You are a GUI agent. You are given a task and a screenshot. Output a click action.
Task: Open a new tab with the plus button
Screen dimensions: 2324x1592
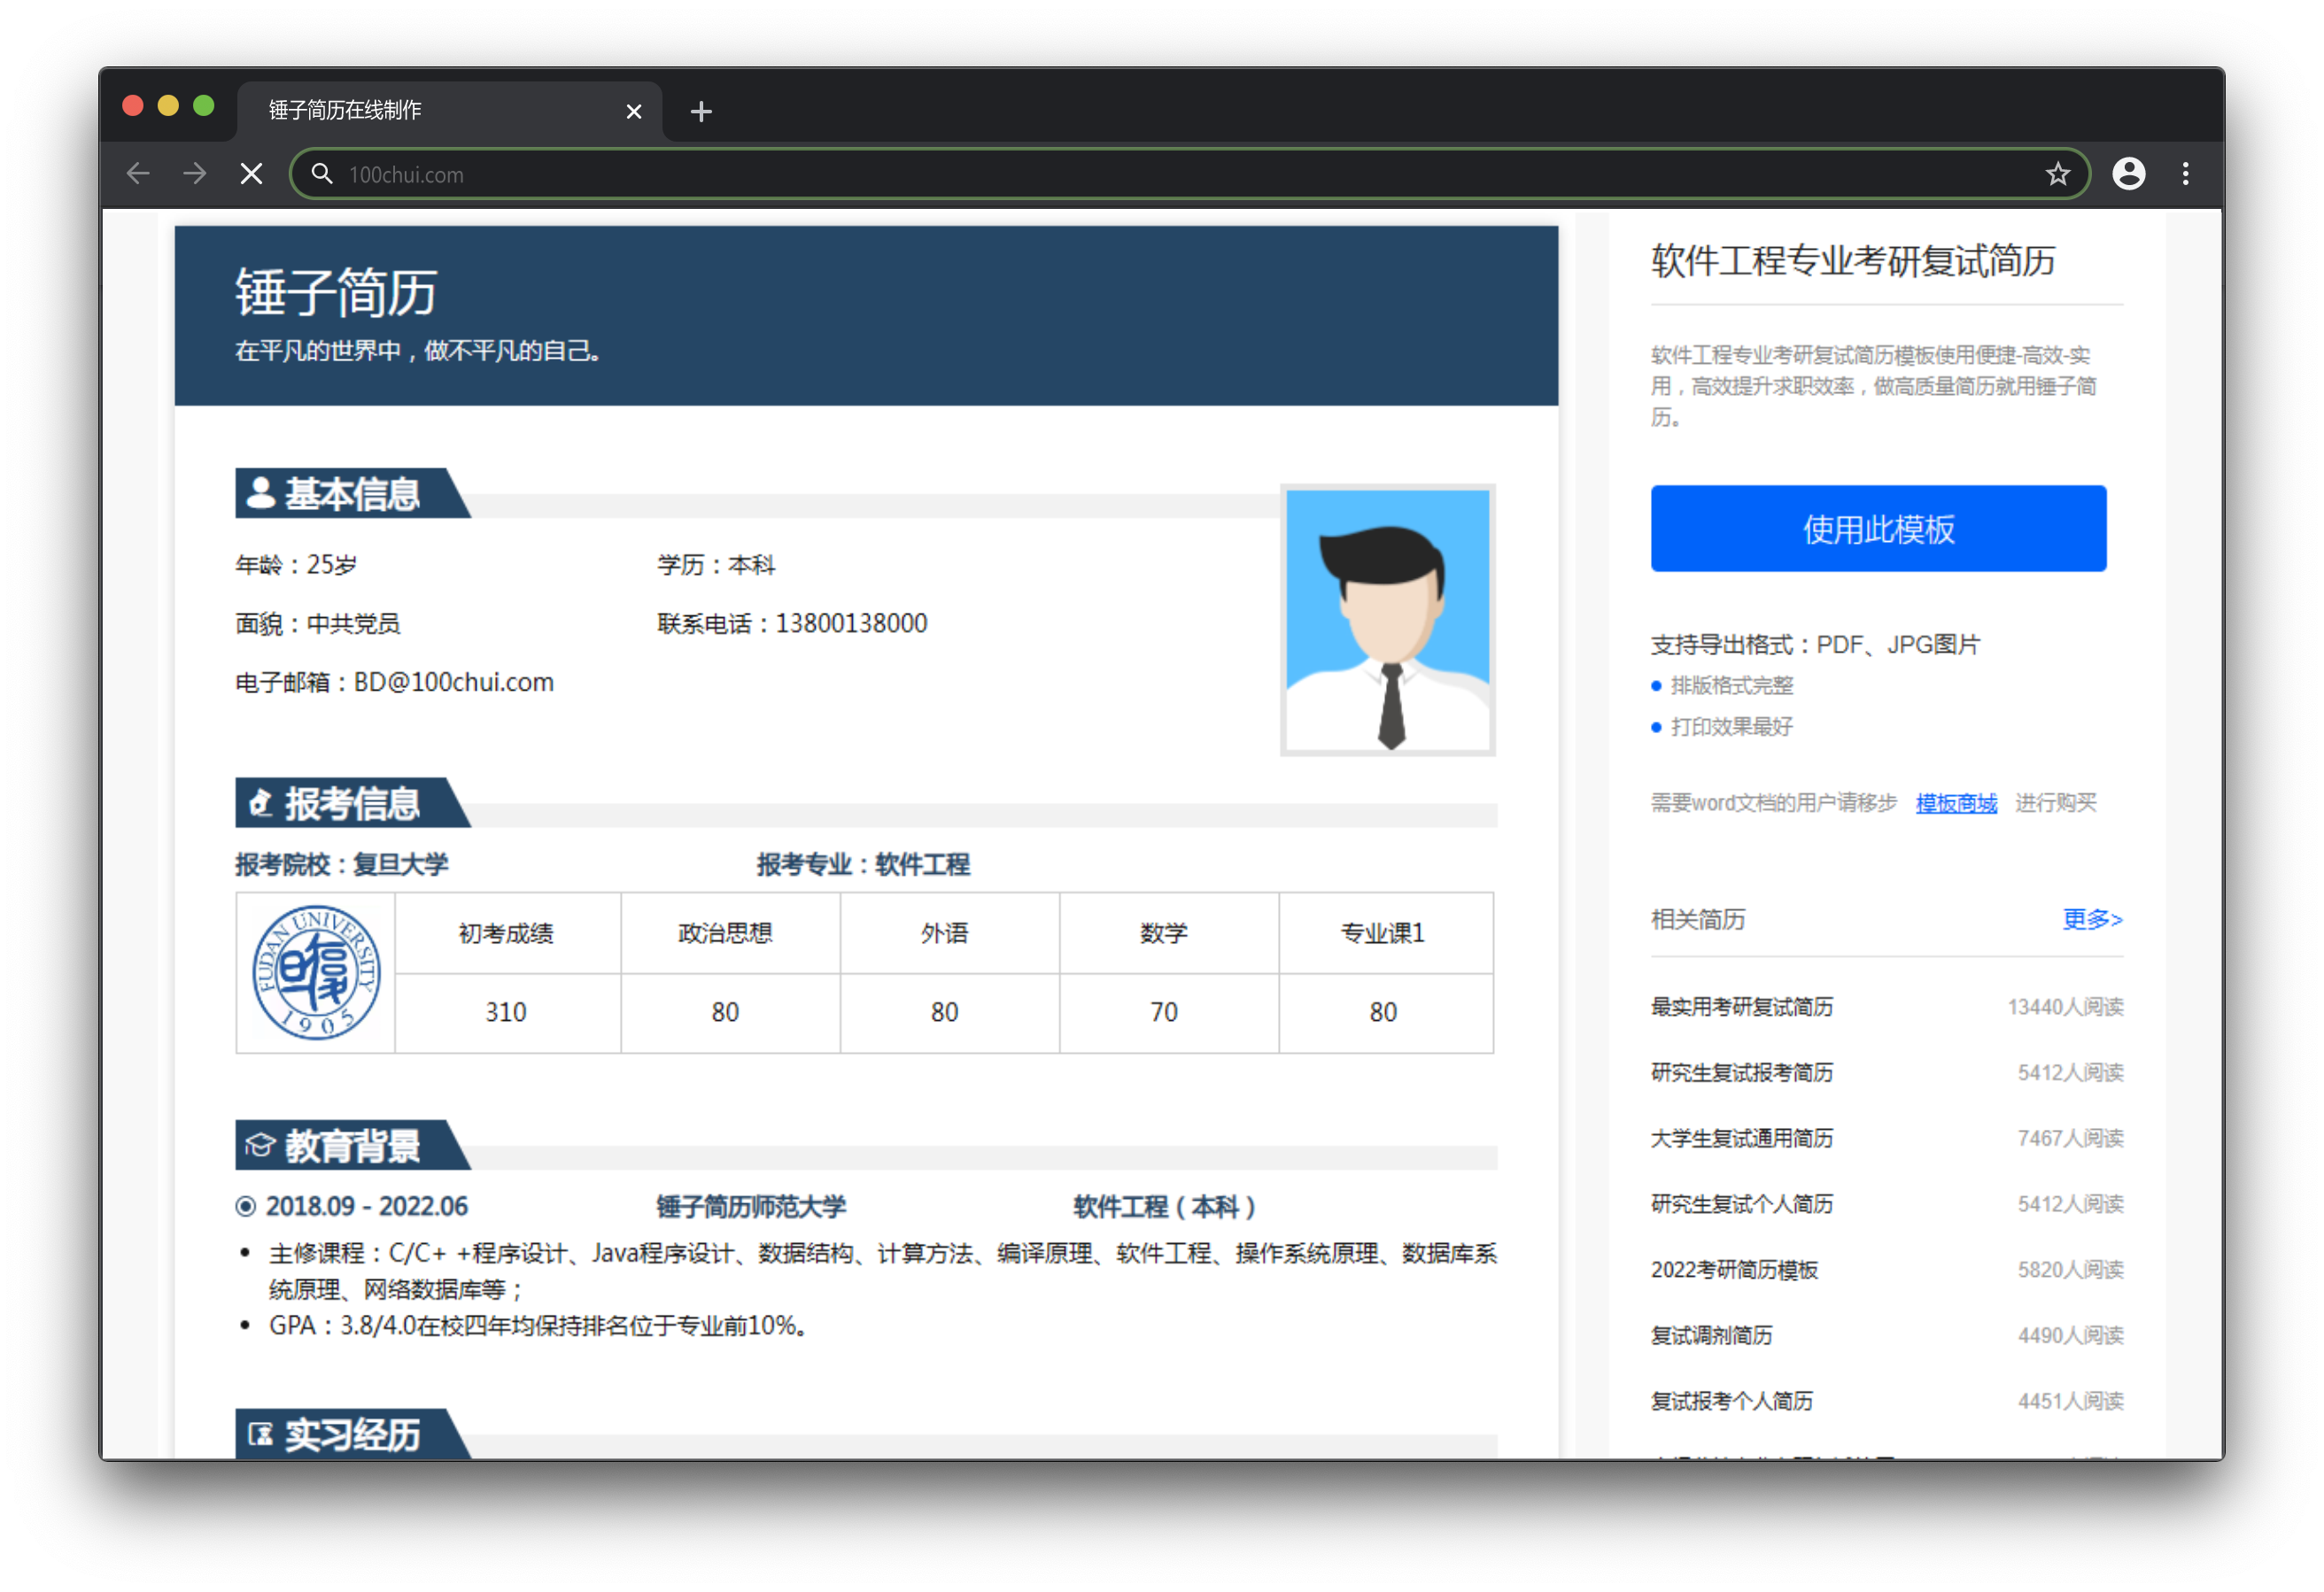click(701, 111)
